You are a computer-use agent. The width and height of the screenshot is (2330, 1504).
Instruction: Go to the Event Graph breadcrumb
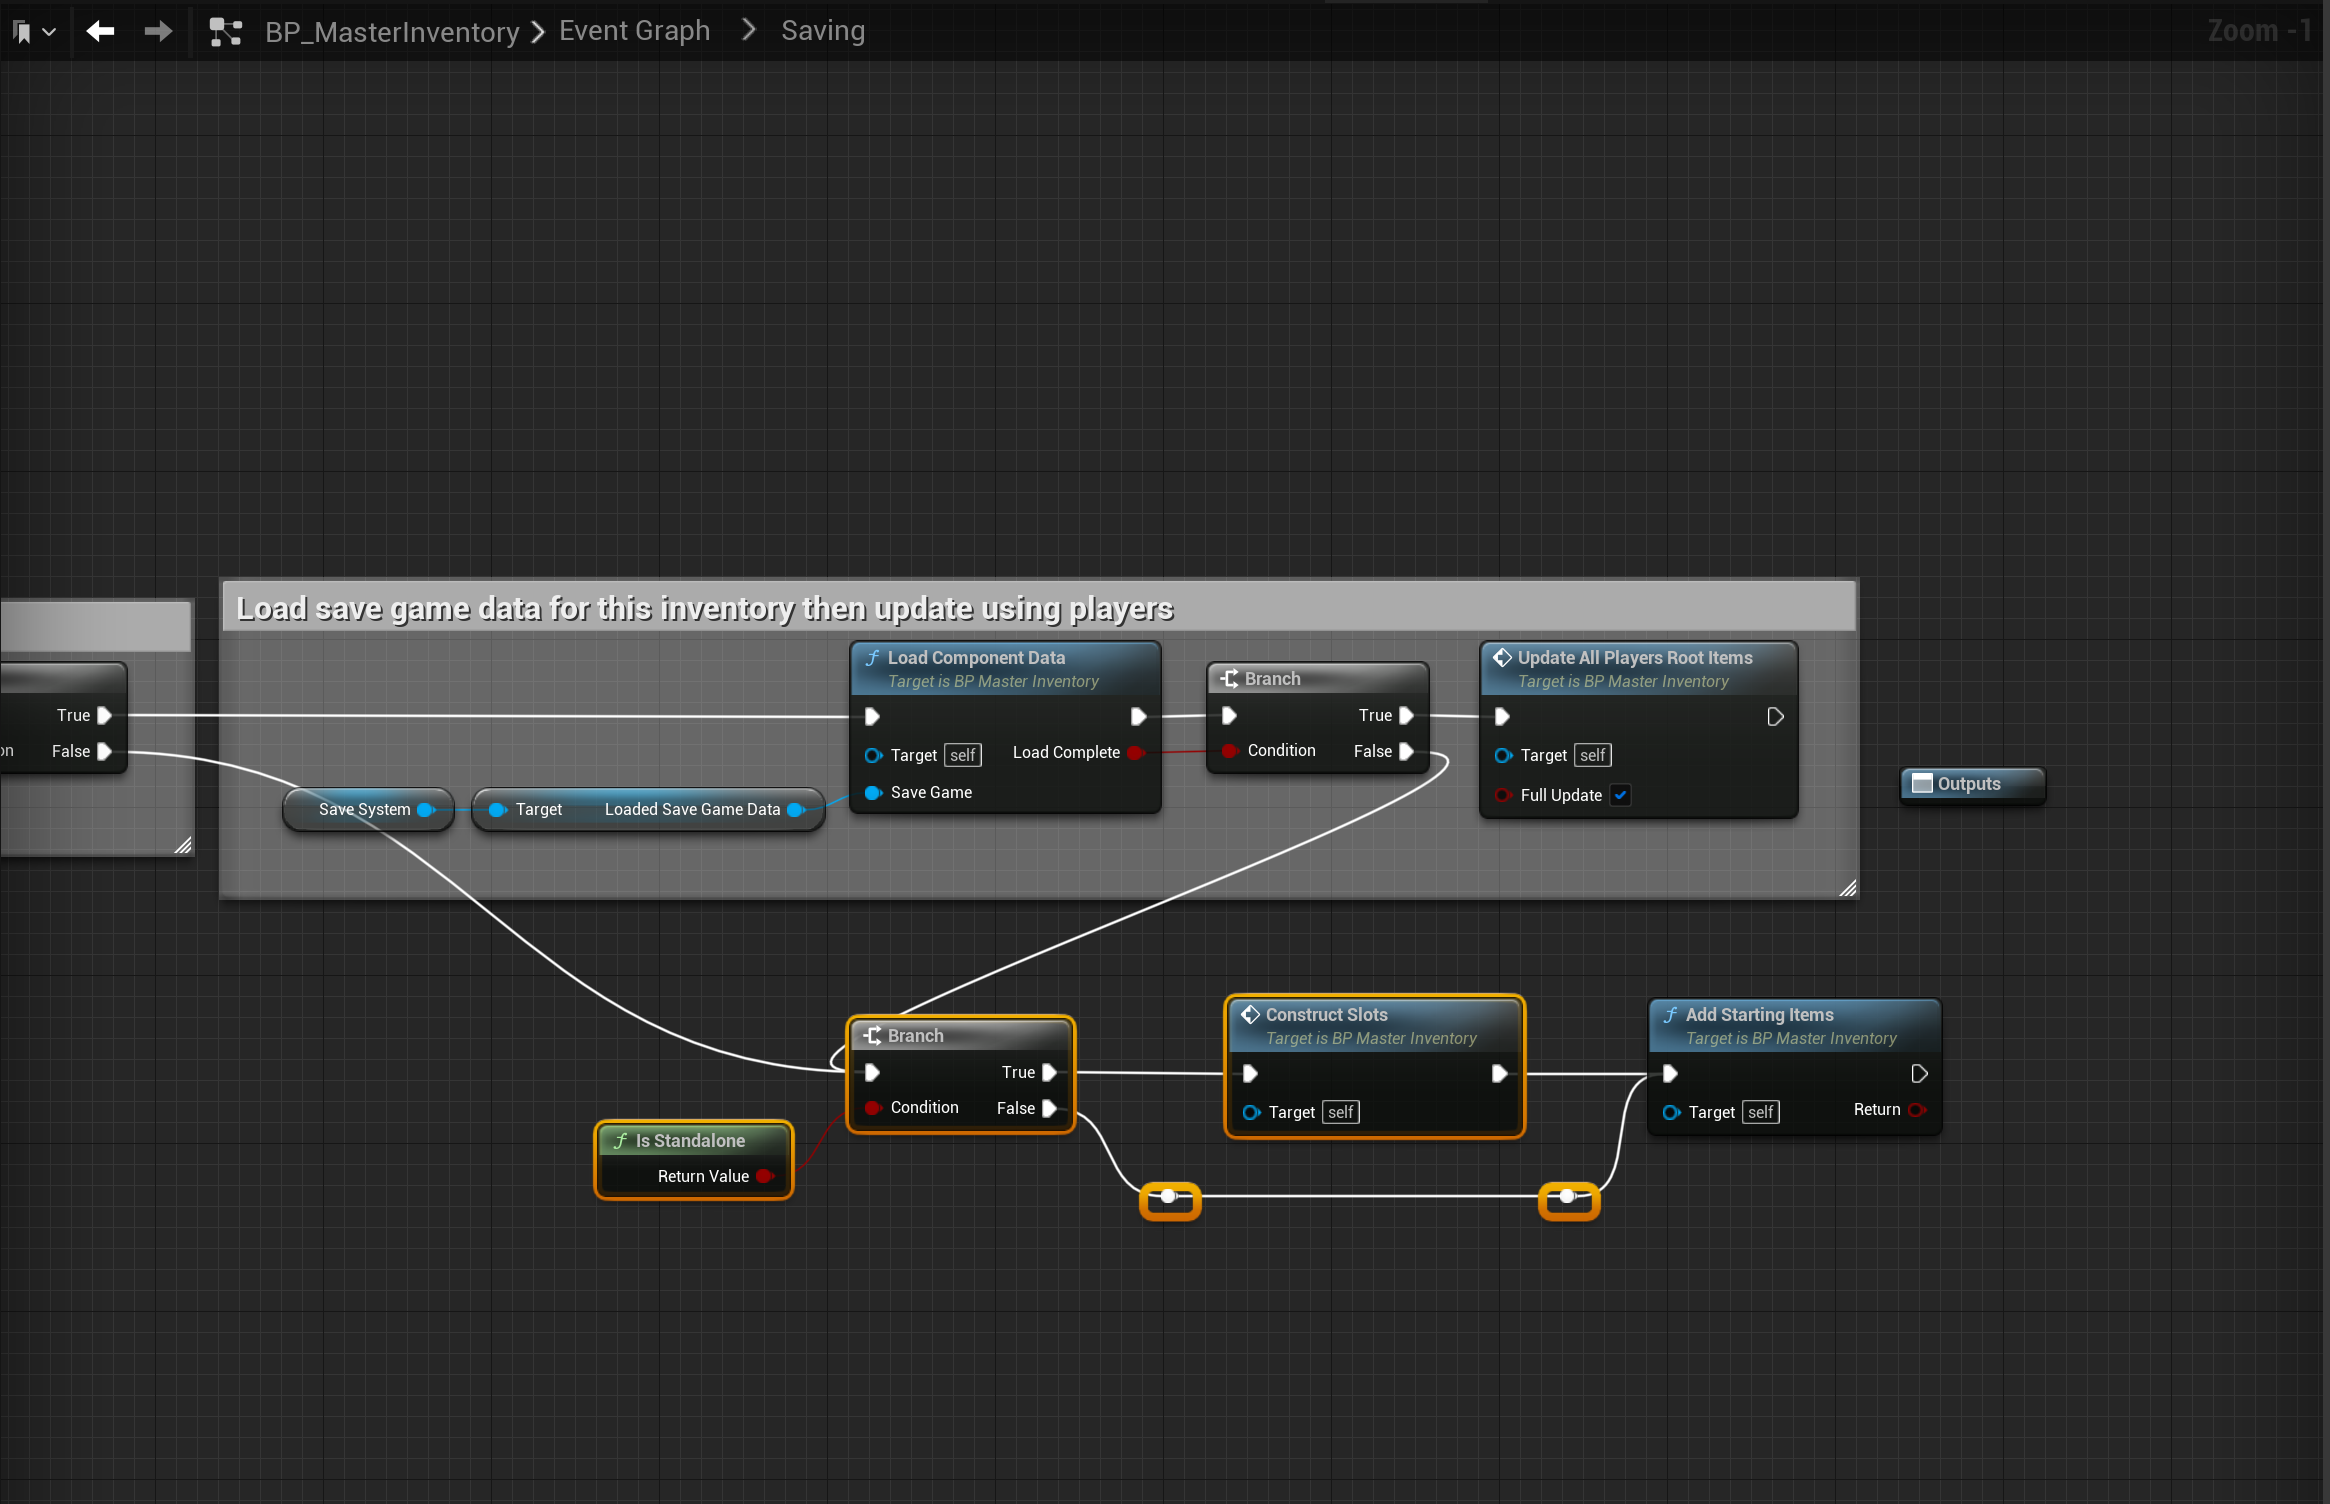pos(634,31)
